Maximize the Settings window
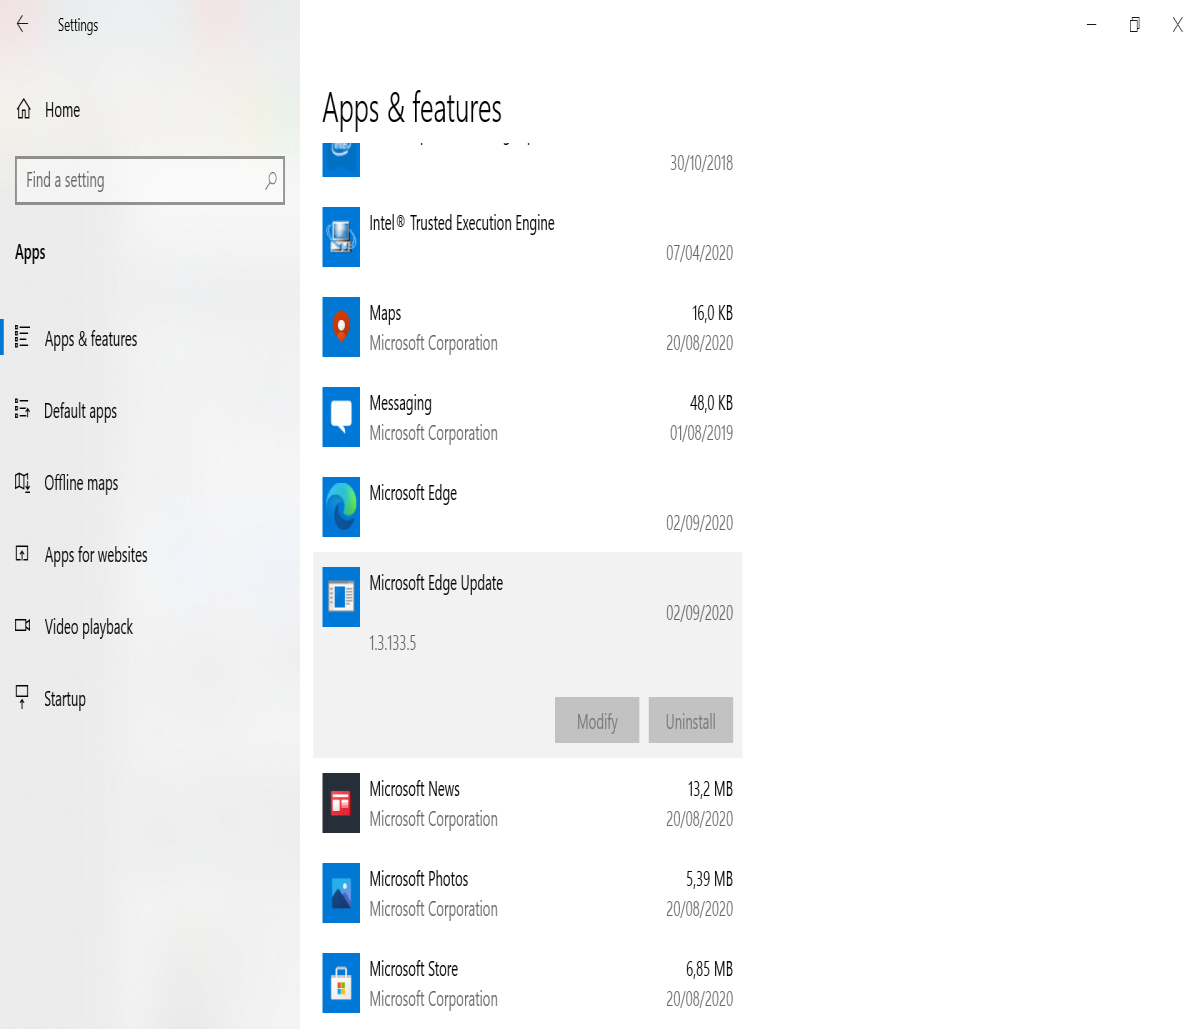 [1135, 25]
